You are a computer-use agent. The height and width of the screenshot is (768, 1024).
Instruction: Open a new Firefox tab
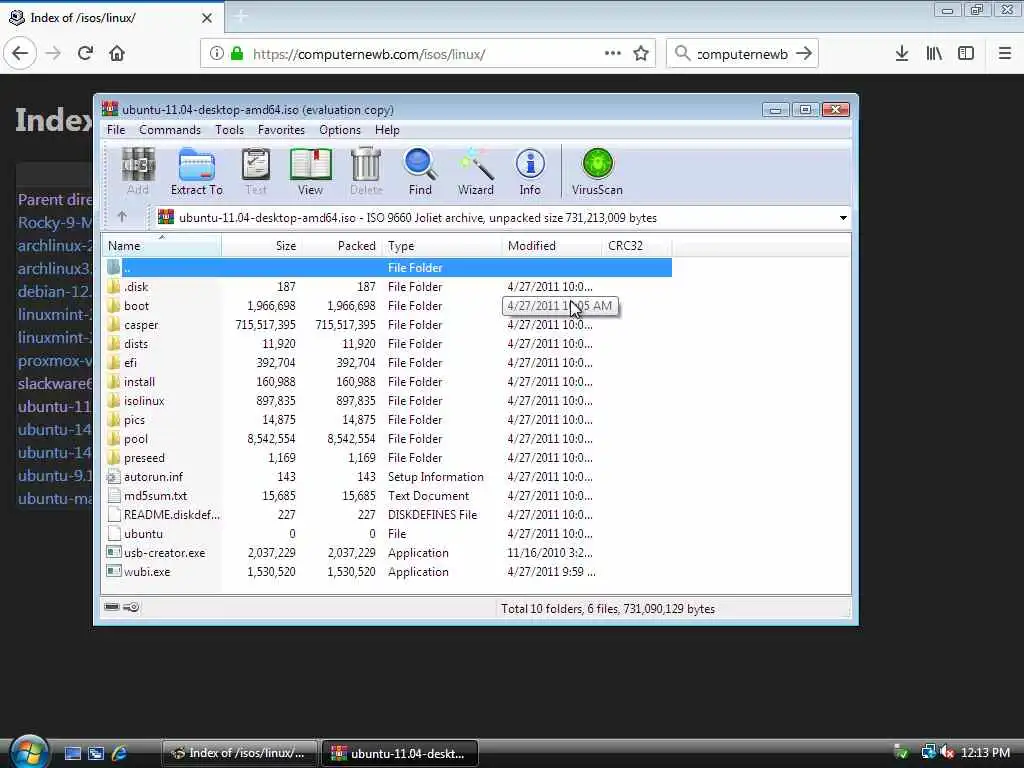pos(240,16)
